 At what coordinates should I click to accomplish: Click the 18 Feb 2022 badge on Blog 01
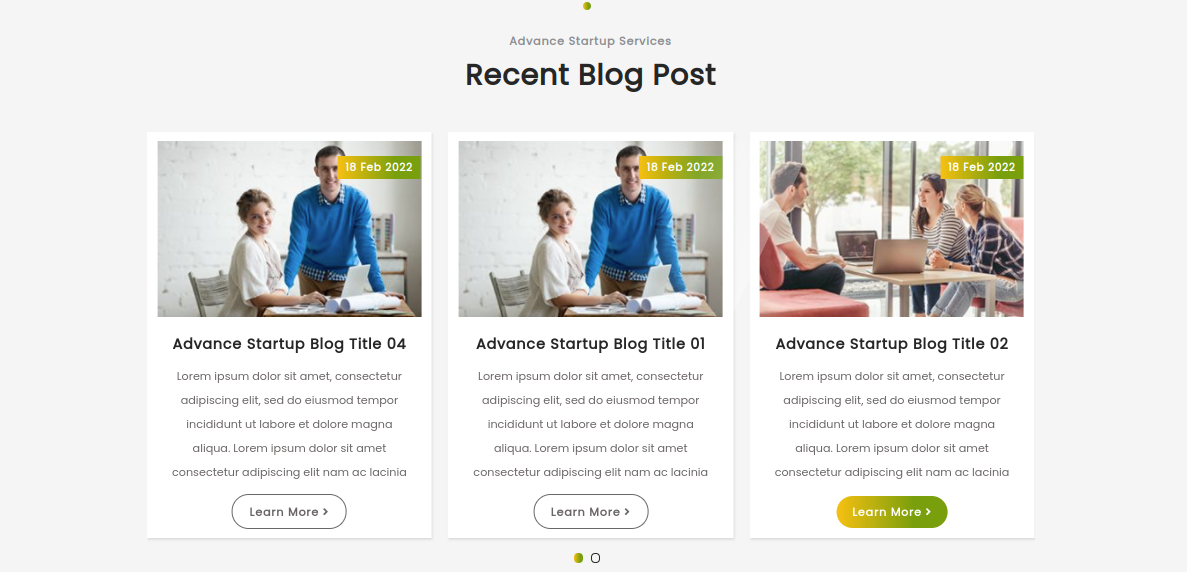(x=681, y=167)
